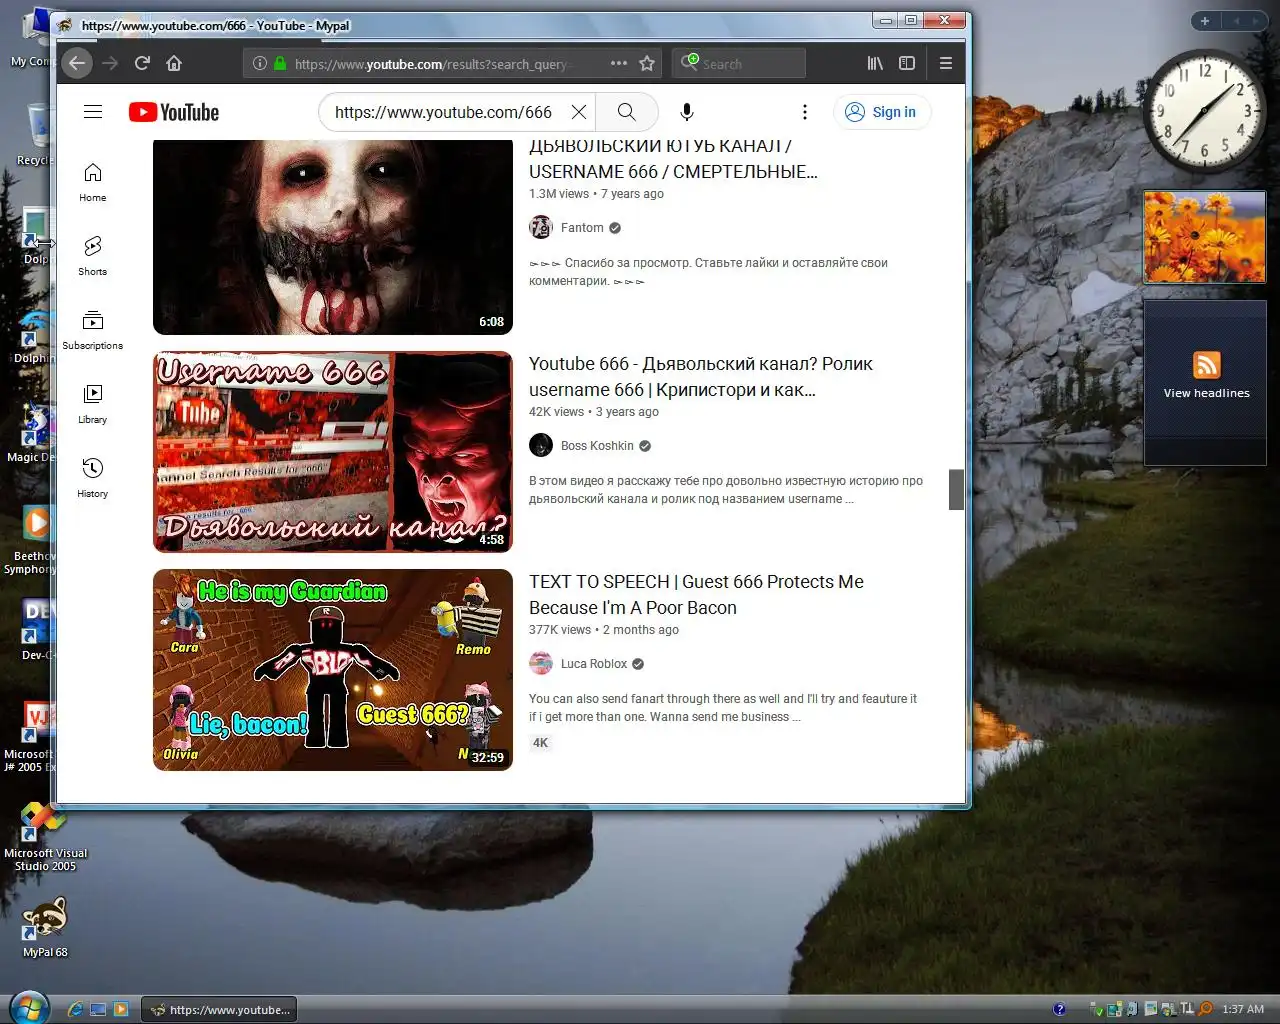Open Library in the YouTube sidebar
The width and height of the screenshot is (1280, 1024).
(93, 404)
